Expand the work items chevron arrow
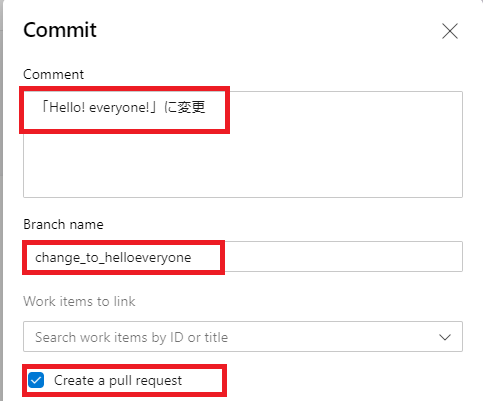The image size is (483, 401). [445, 337]
